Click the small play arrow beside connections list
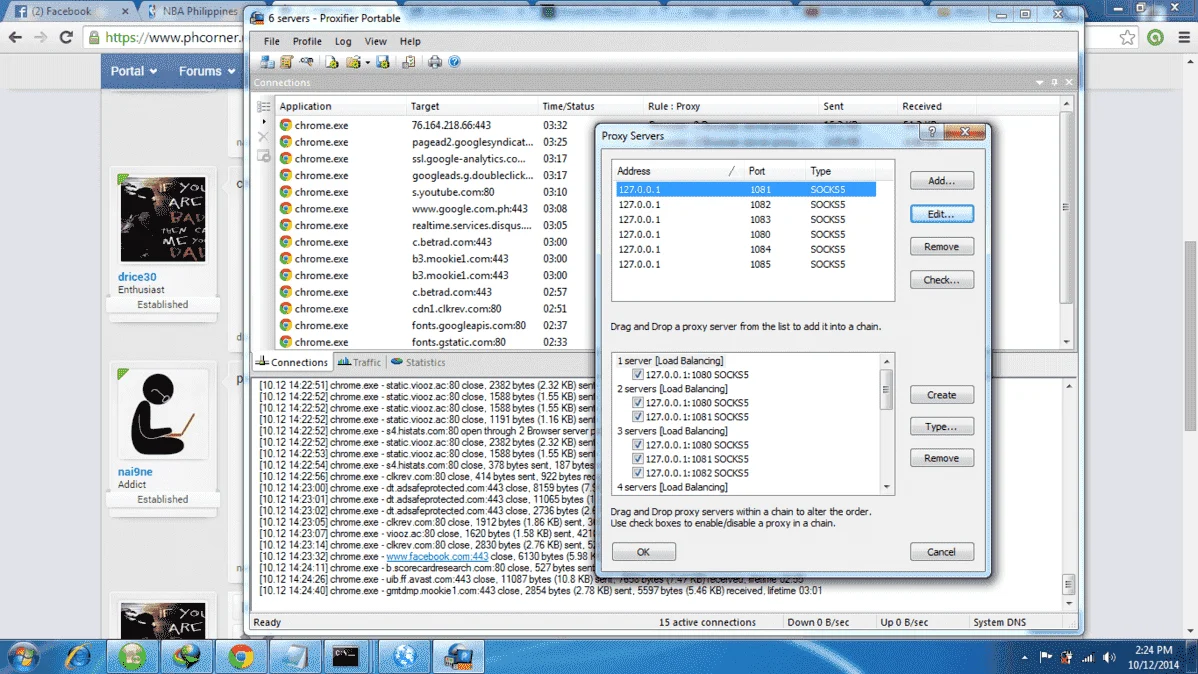Viewport: 1198px width, 674px height. point(264,122)
